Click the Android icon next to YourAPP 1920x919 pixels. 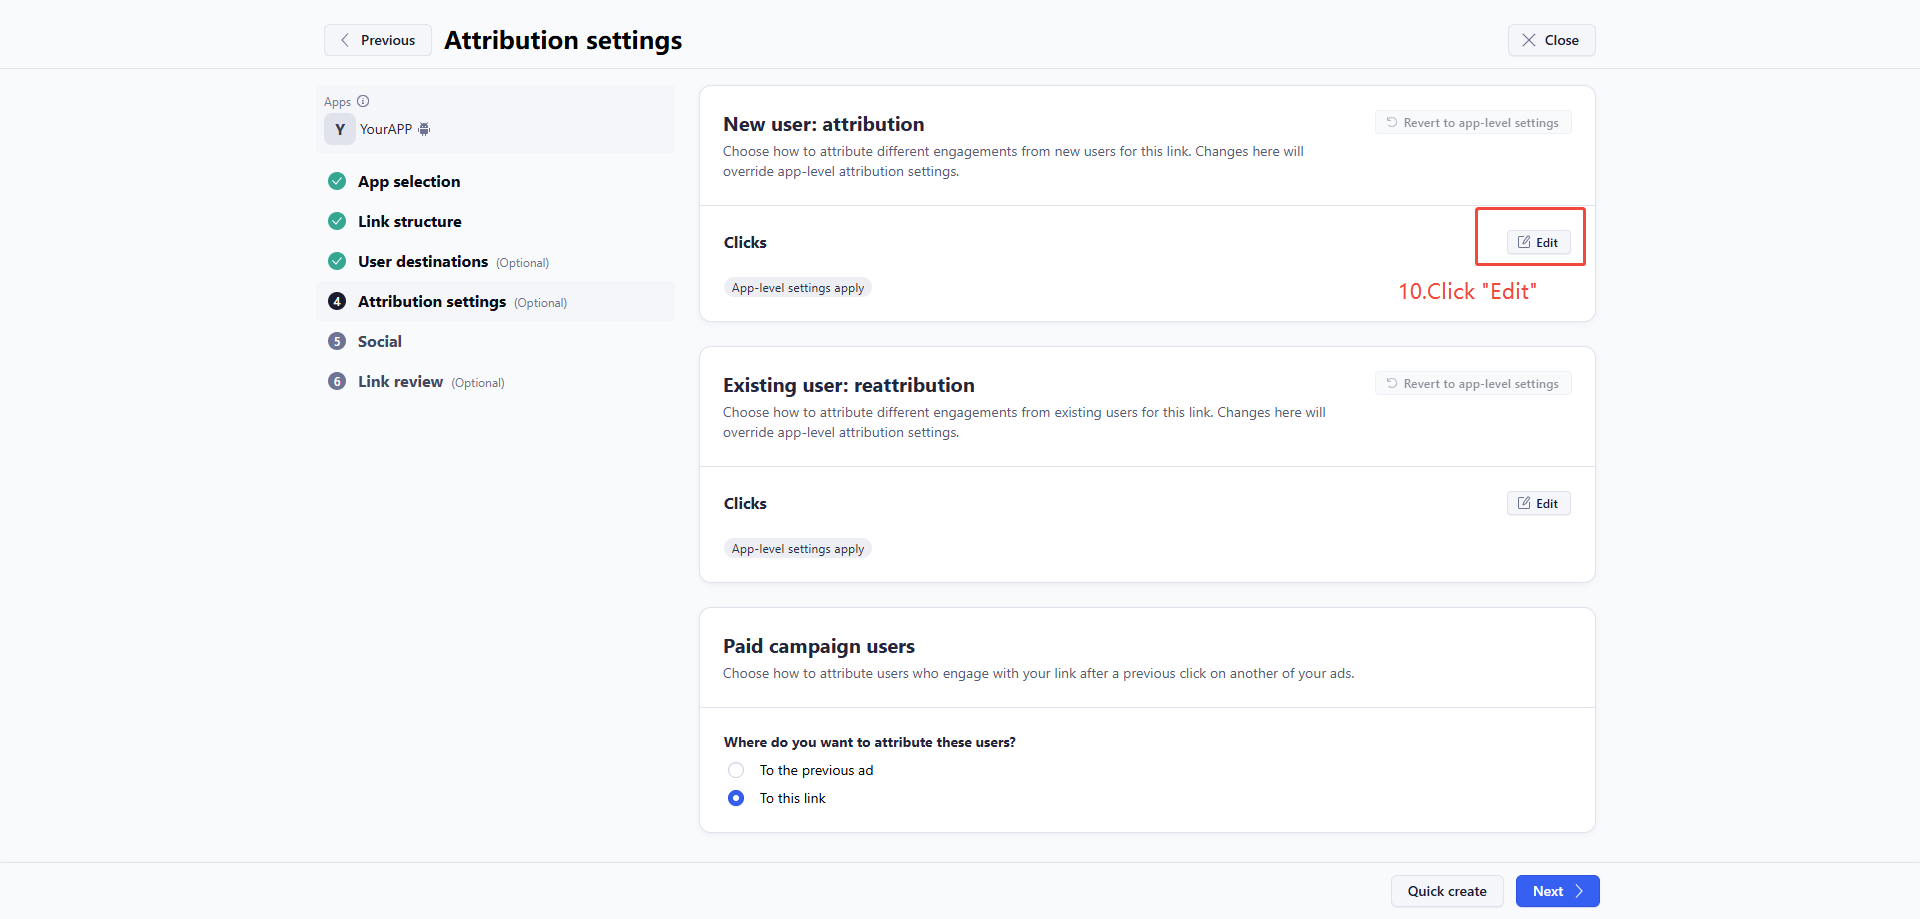[x=424, y=129]
